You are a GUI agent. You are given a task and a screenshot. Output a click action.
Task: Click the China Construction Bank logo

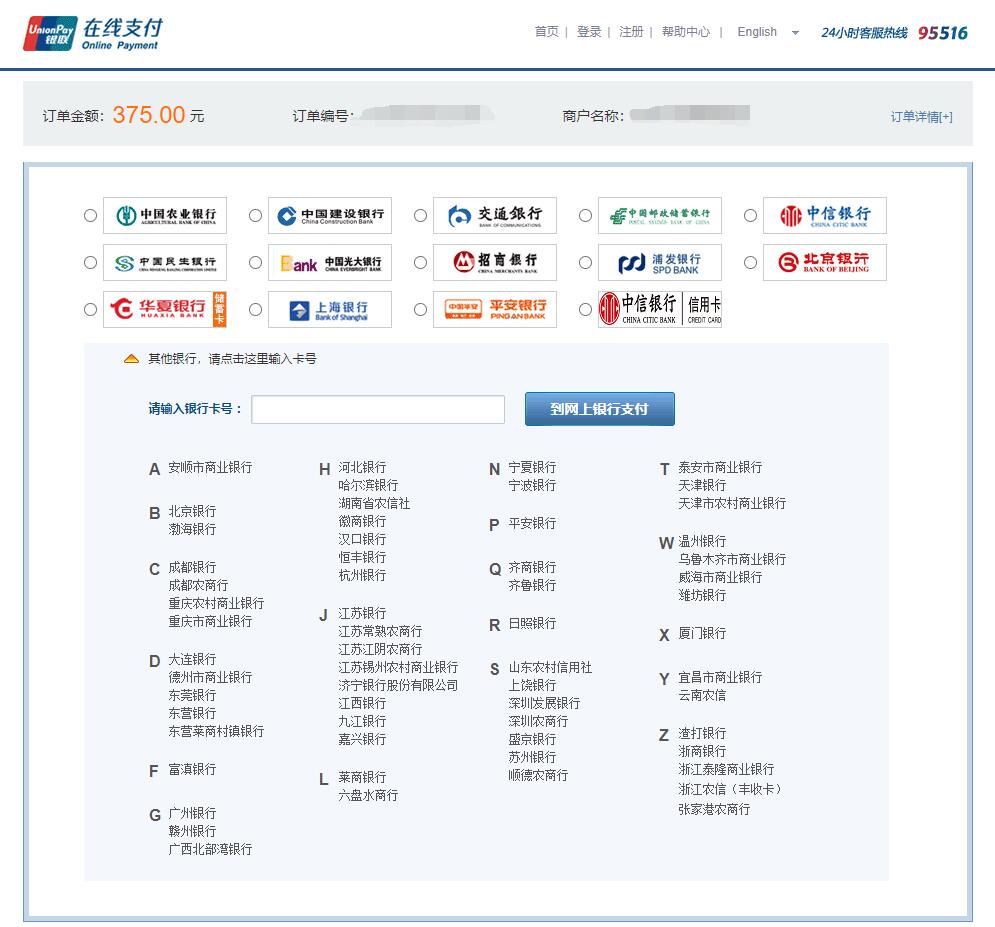click(x=330, y=215)
